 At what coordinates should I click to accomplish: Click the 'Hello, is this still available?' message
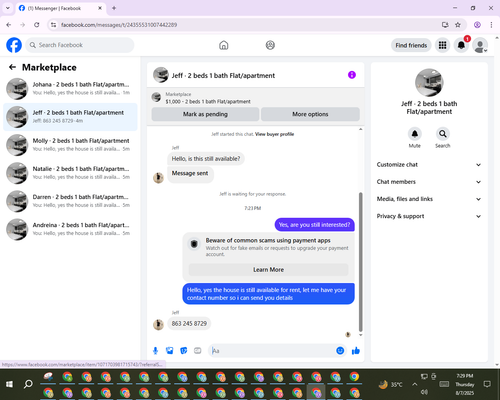(x=206, y=159)
